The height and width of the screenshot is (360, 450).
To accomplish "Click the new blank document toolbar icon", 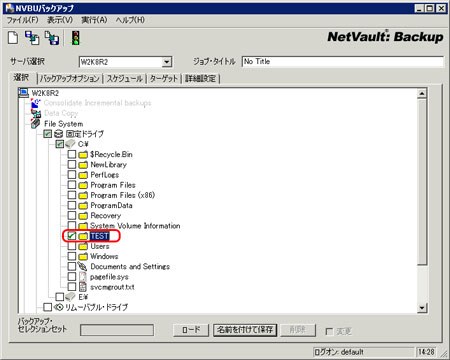I will coord(13,37).
